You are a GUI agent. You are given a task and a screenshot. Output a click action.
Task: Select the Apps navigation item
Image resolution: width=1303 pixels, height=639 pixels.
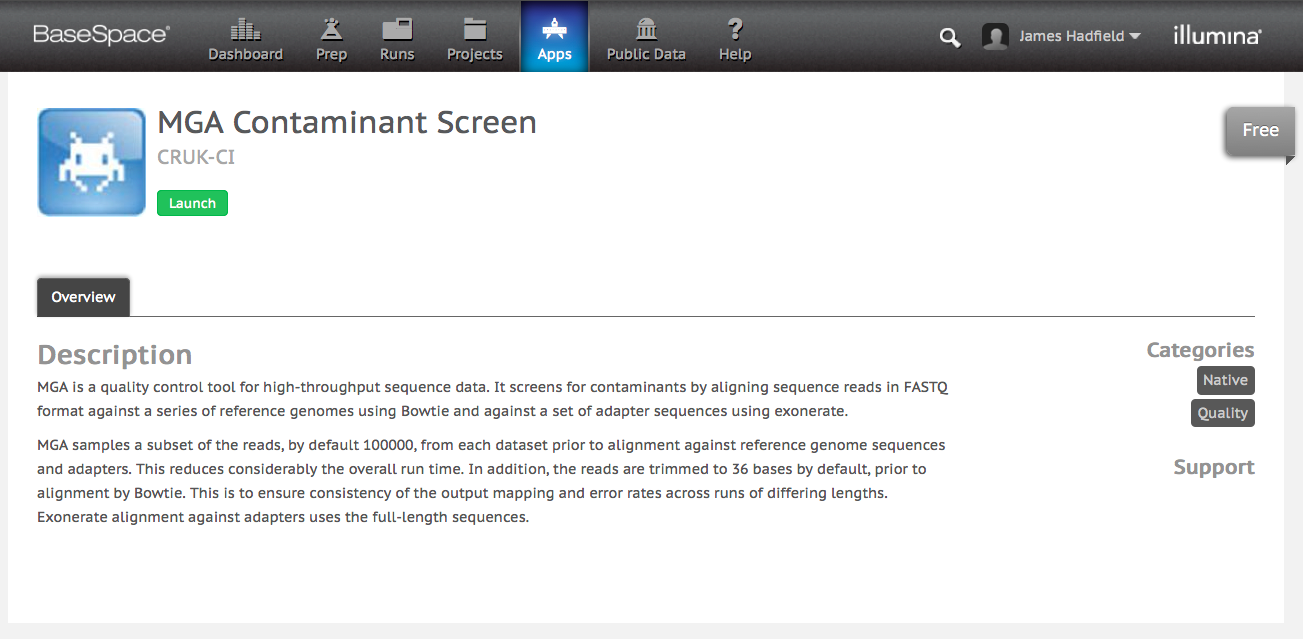pyautogui.click(x=554, y=37)
